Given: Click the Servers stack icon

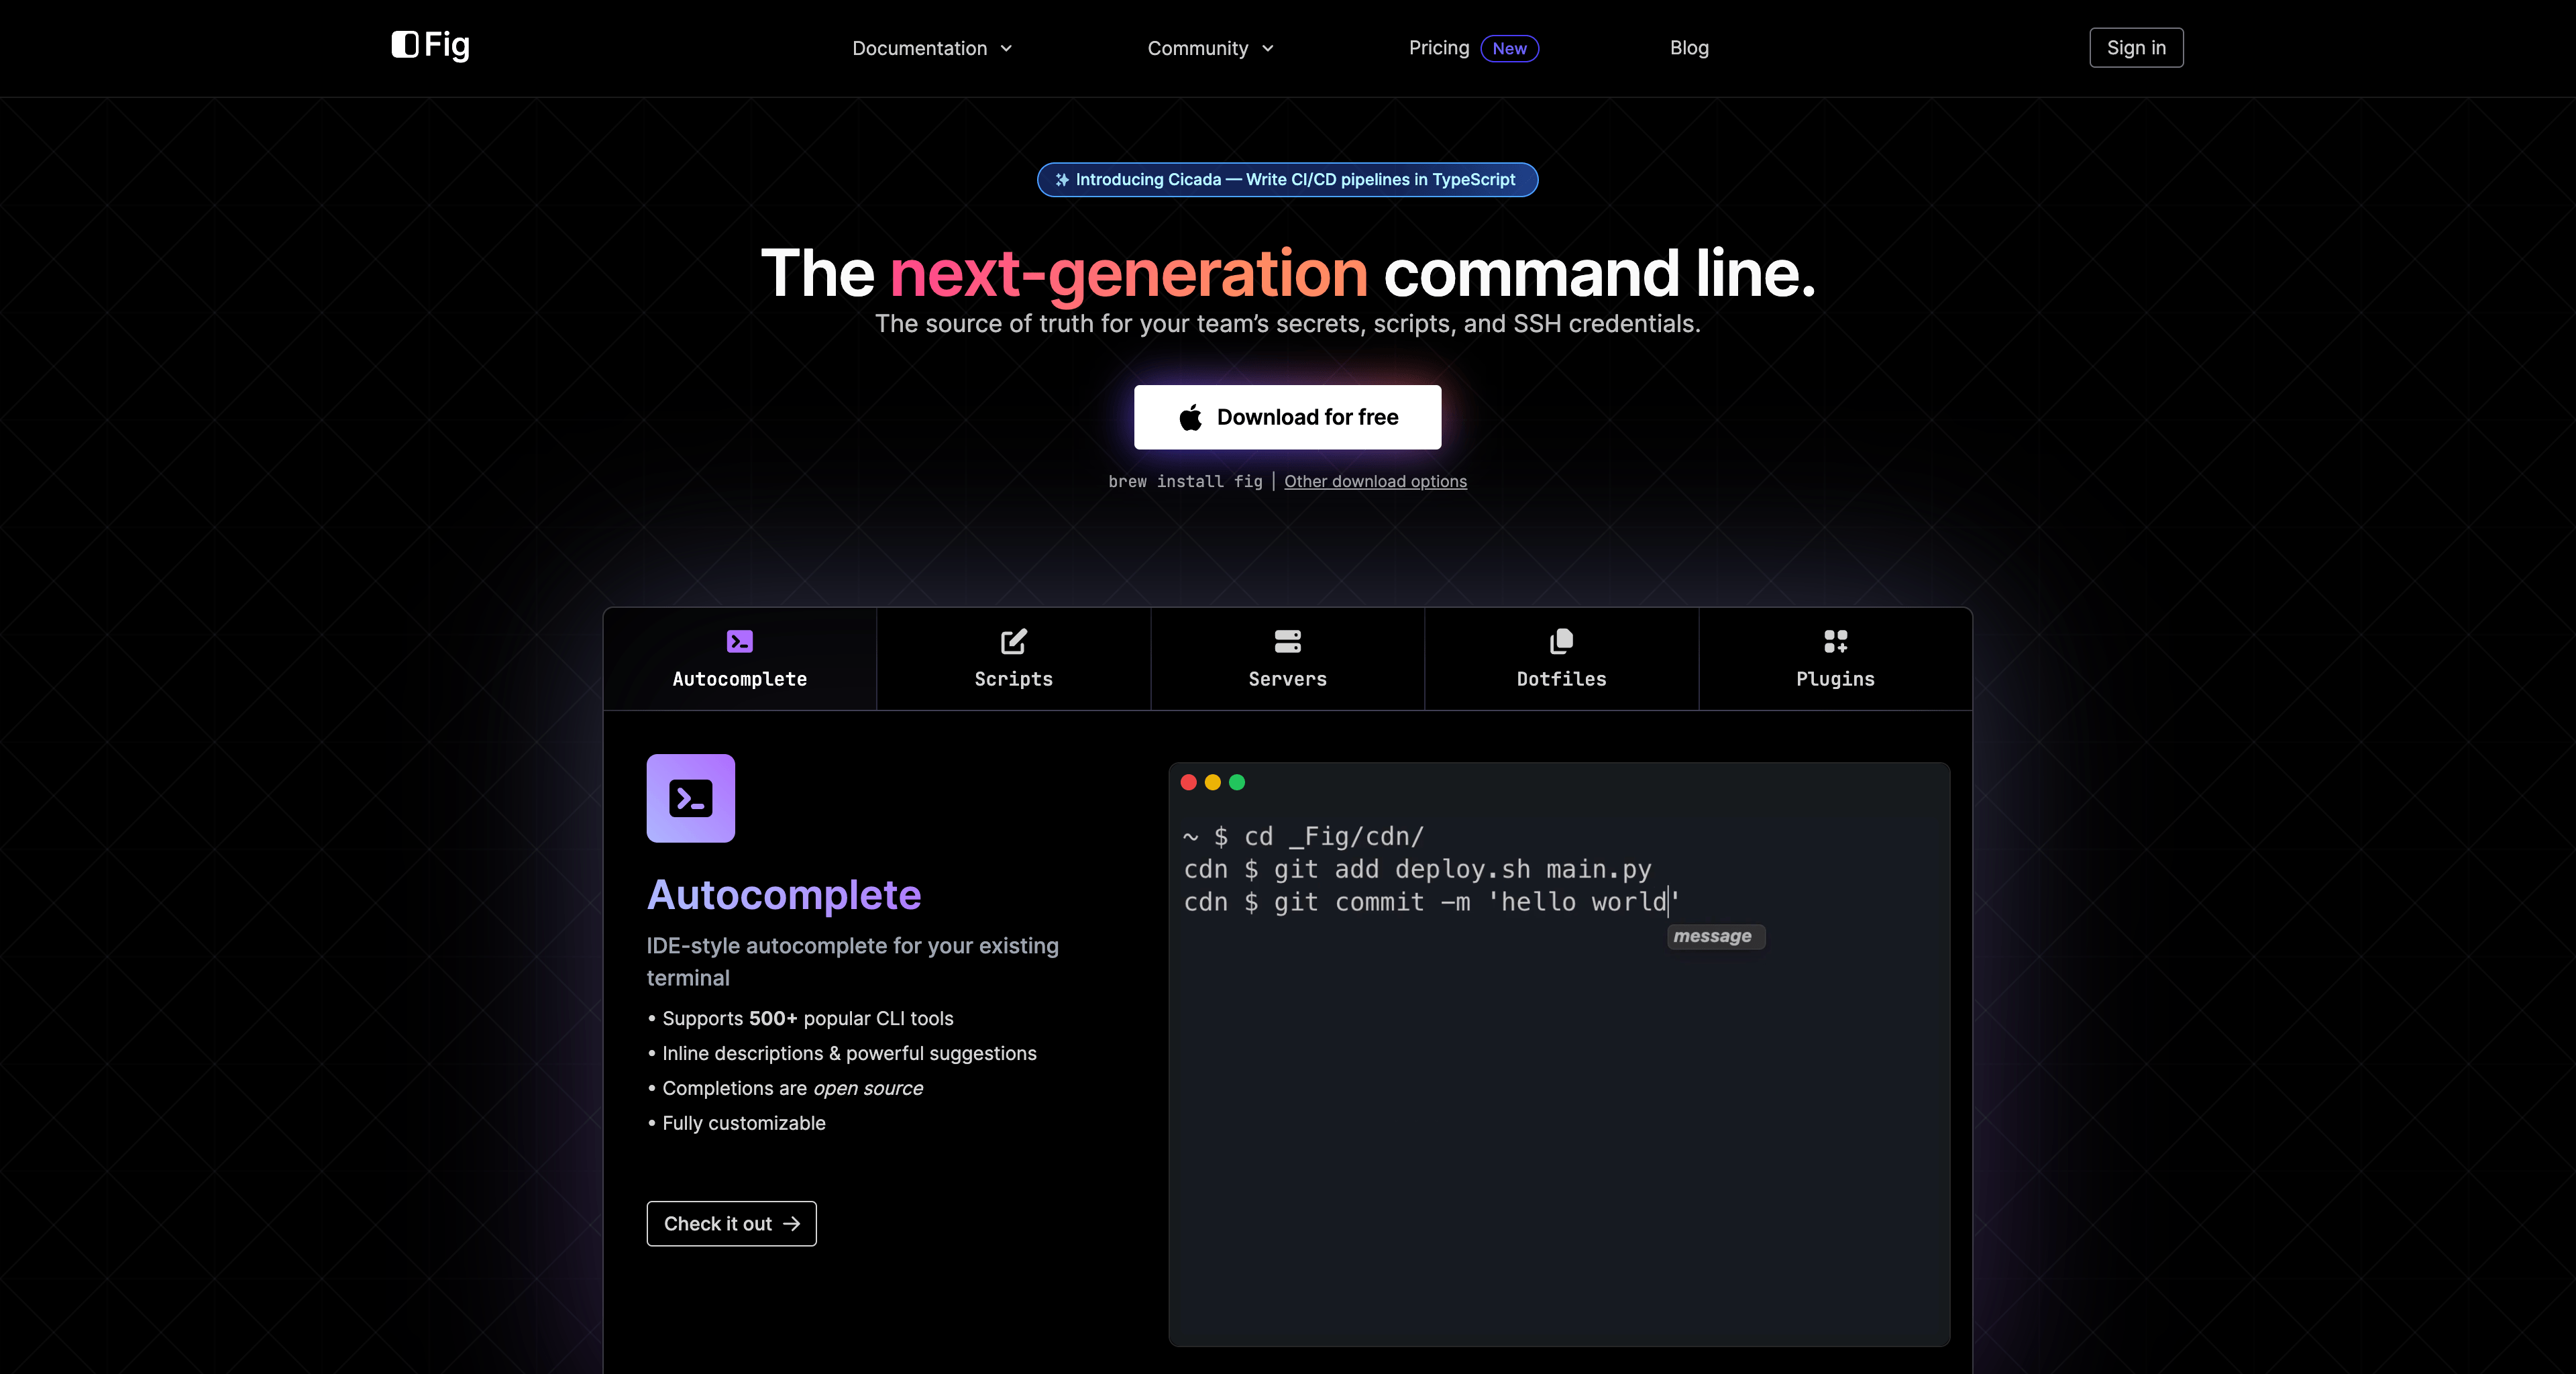Looking at the screenshot, I should tap(1287, 642).
